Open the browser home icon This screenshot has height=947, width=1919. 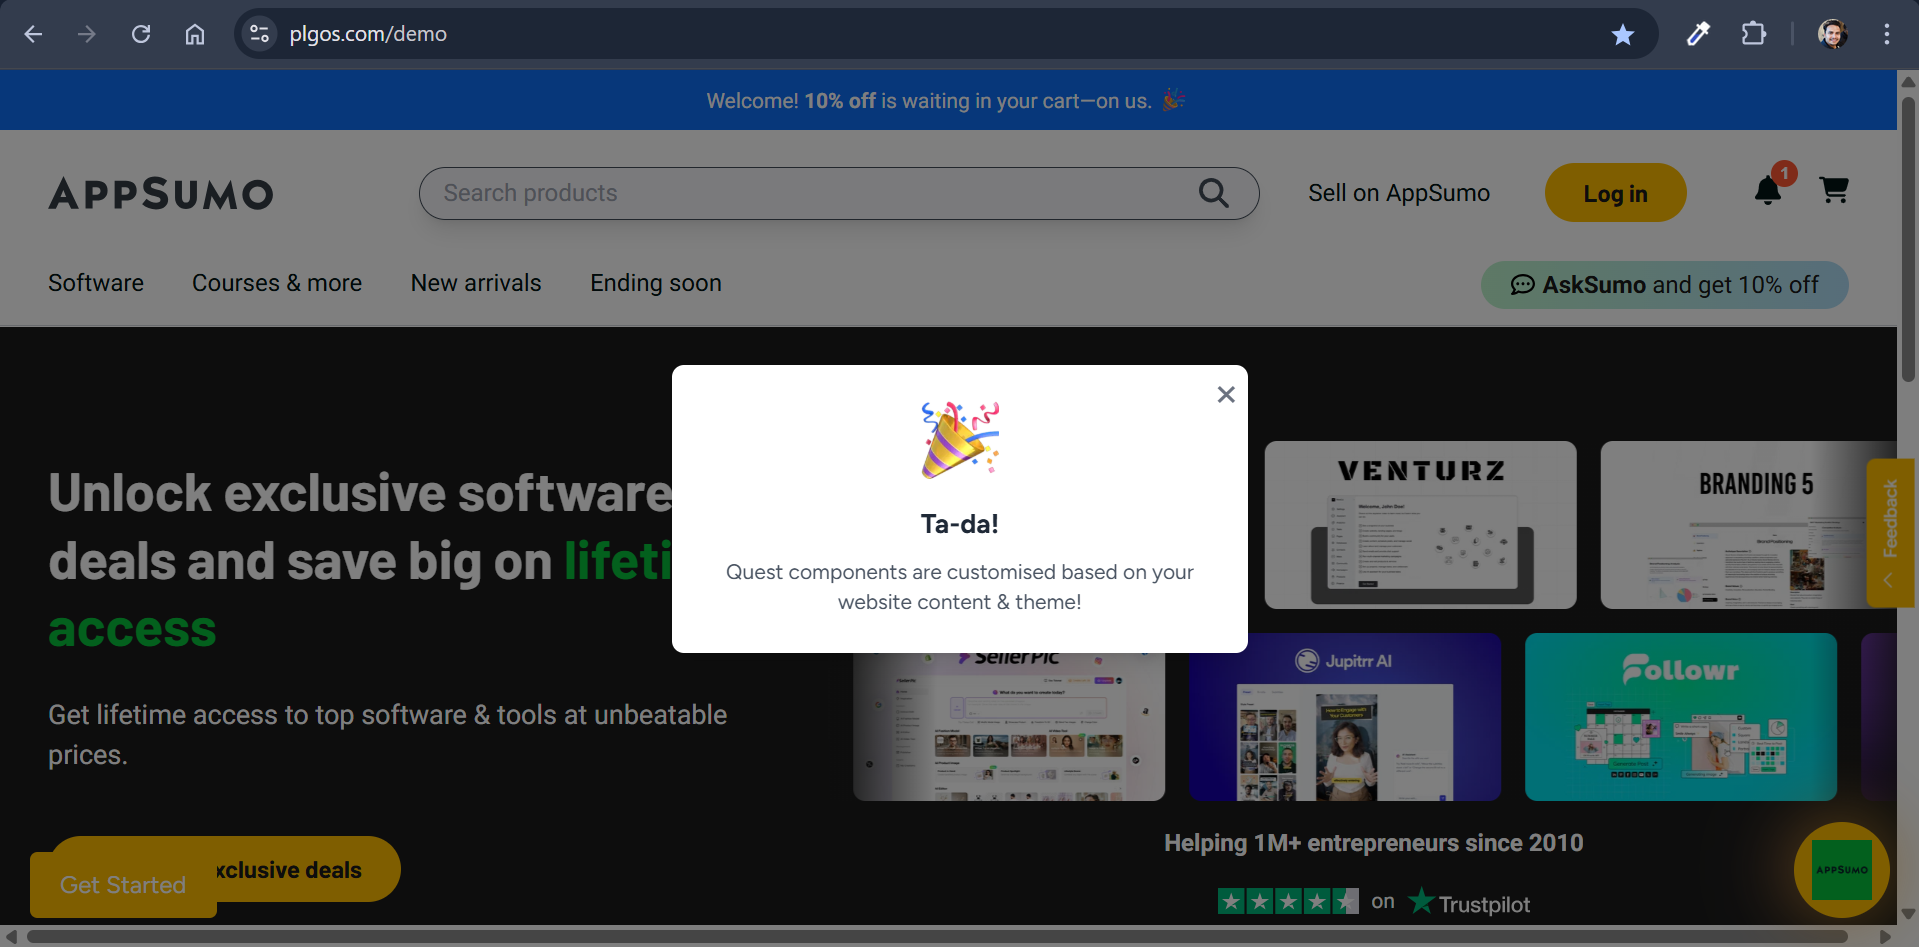point(195,34)
